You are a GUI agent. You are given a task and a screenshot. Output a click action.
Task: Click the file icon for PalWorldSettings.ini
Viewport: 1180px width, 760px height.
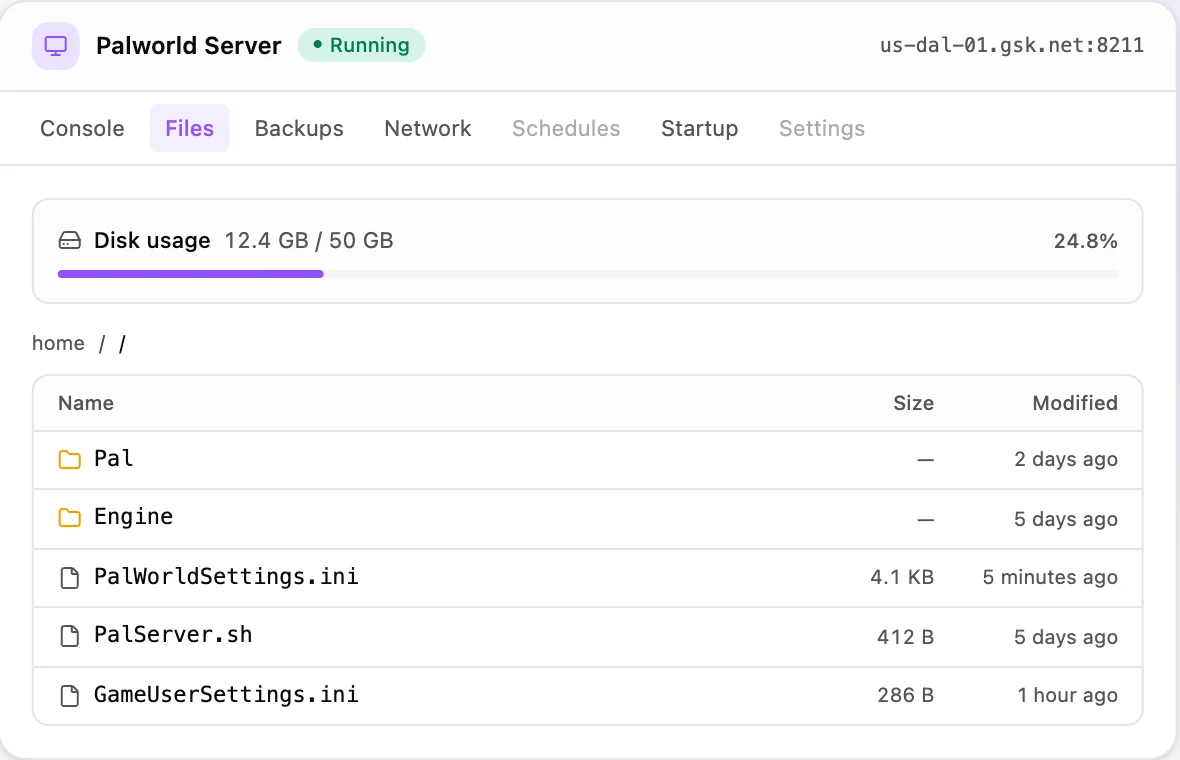point(69,577)
